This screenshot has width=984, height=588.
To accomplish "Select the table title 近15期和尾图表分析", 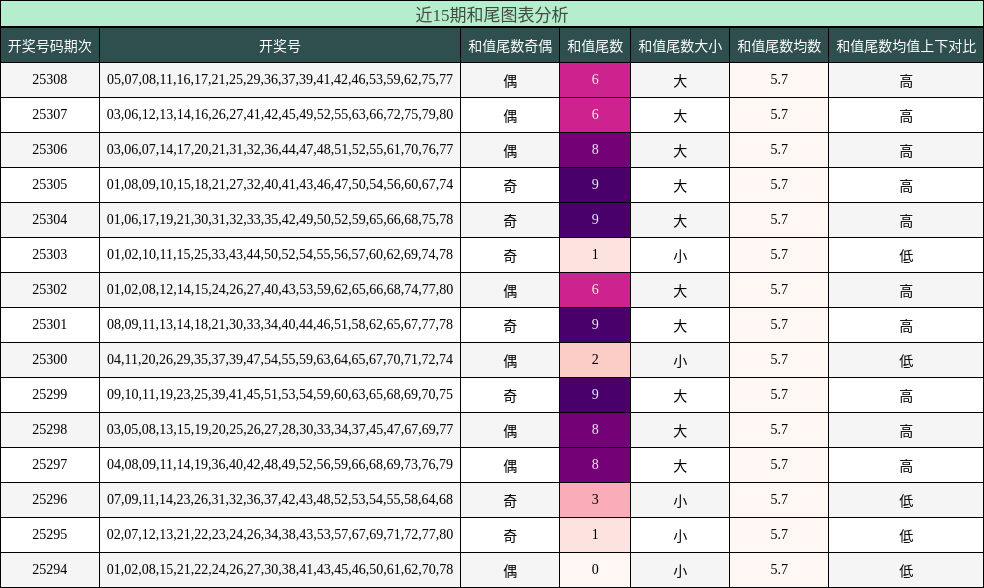I will 492,13.
